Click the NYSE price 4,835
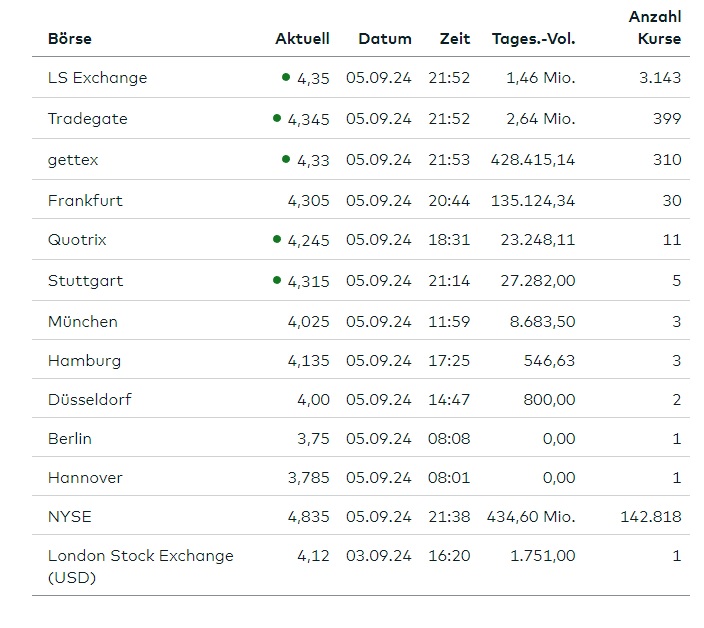The image size is (704, 628). click(308, 516)
